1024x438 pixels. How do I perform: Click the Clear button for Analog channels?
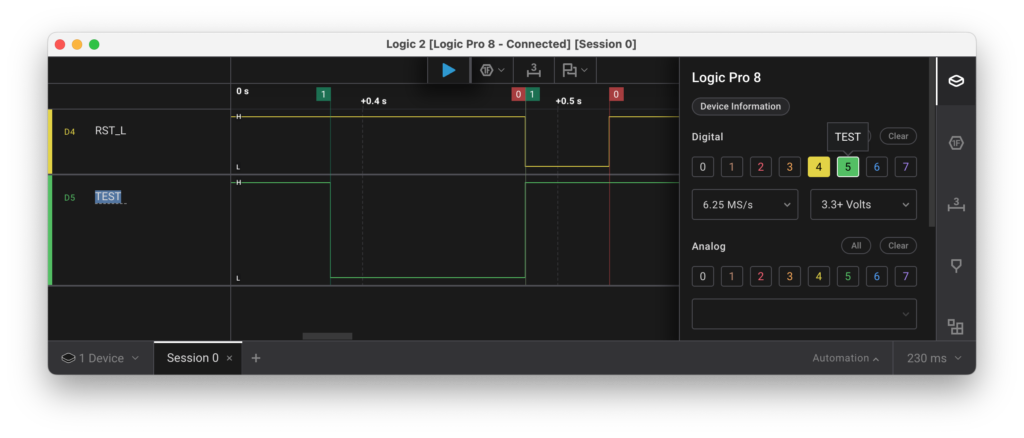pos(897,246)
